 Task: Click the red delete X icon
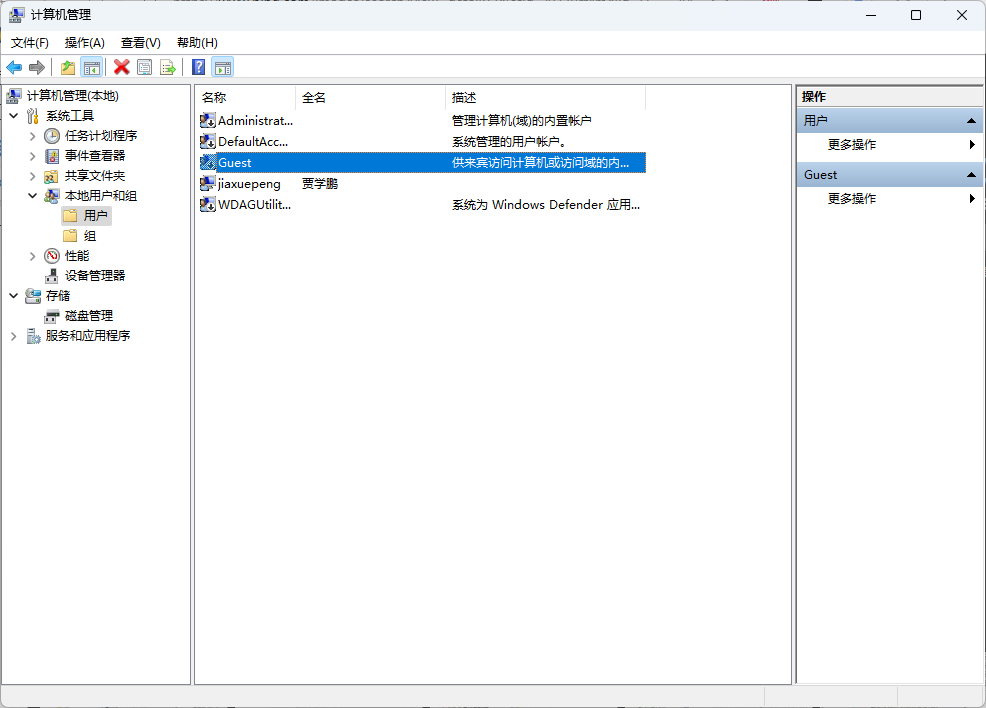click(x=122, y=67)
